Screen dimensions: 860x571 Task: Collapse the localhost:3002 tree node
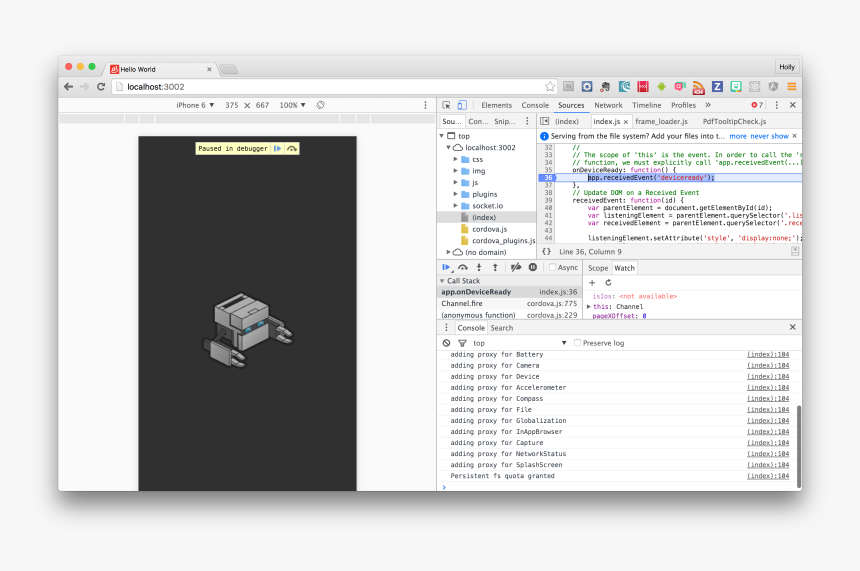click(x=448, y=148)
